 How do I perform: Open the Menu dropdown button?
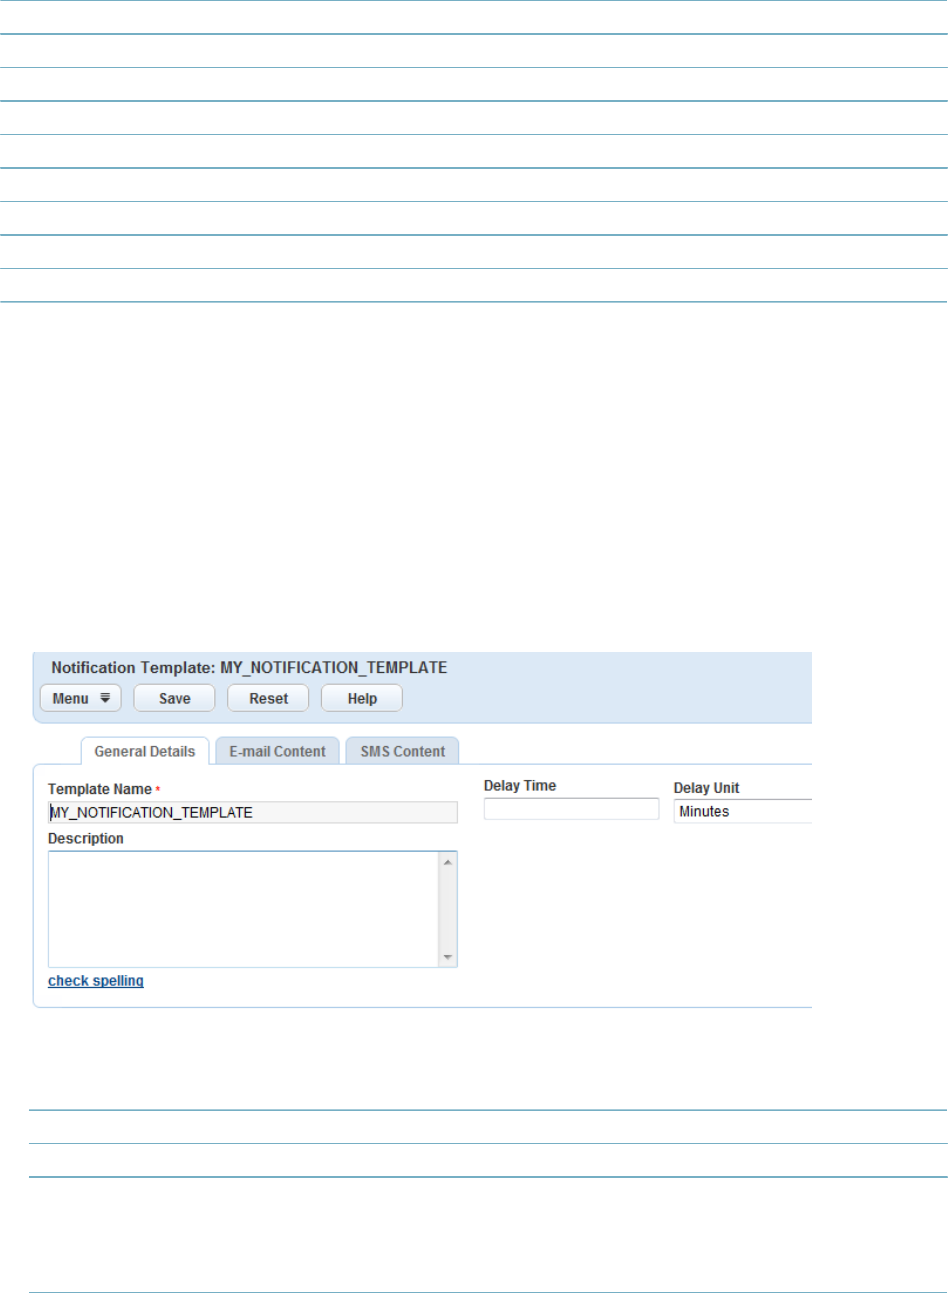coord(81,698)
